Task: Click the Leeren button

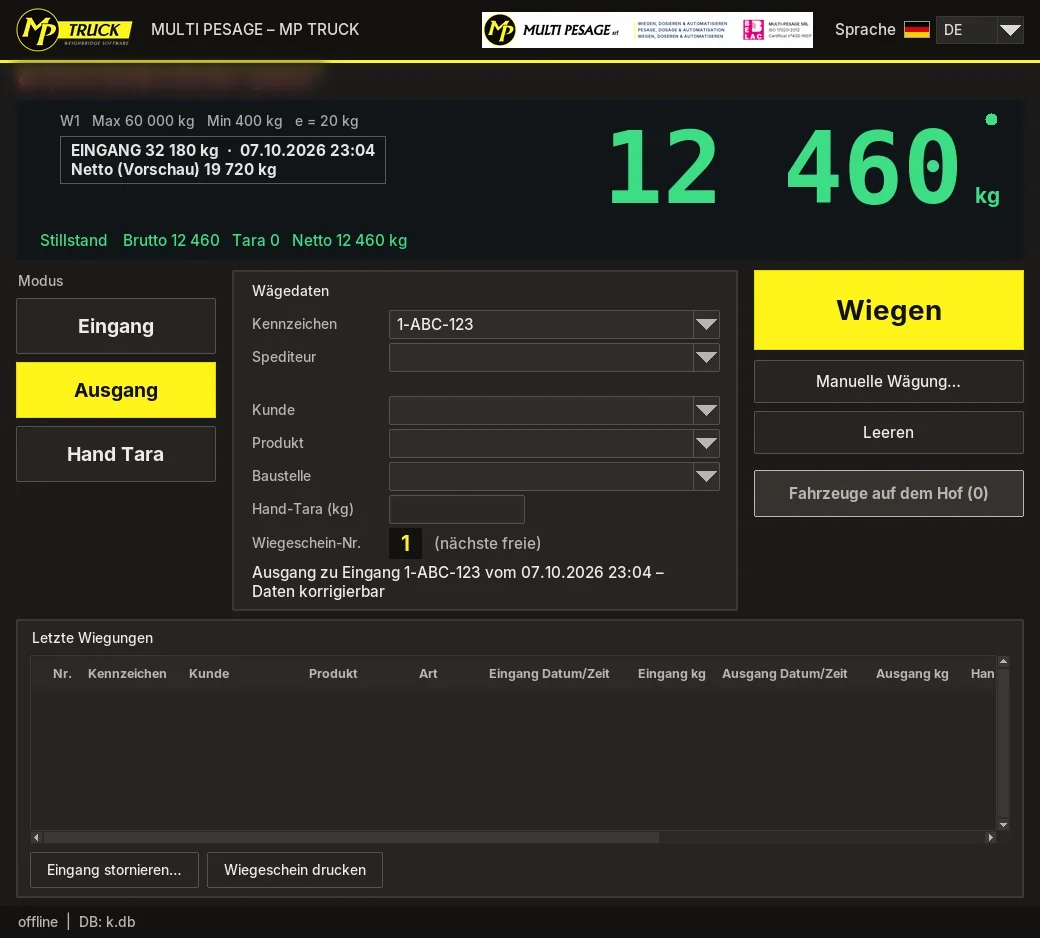Action: (889, 433)
